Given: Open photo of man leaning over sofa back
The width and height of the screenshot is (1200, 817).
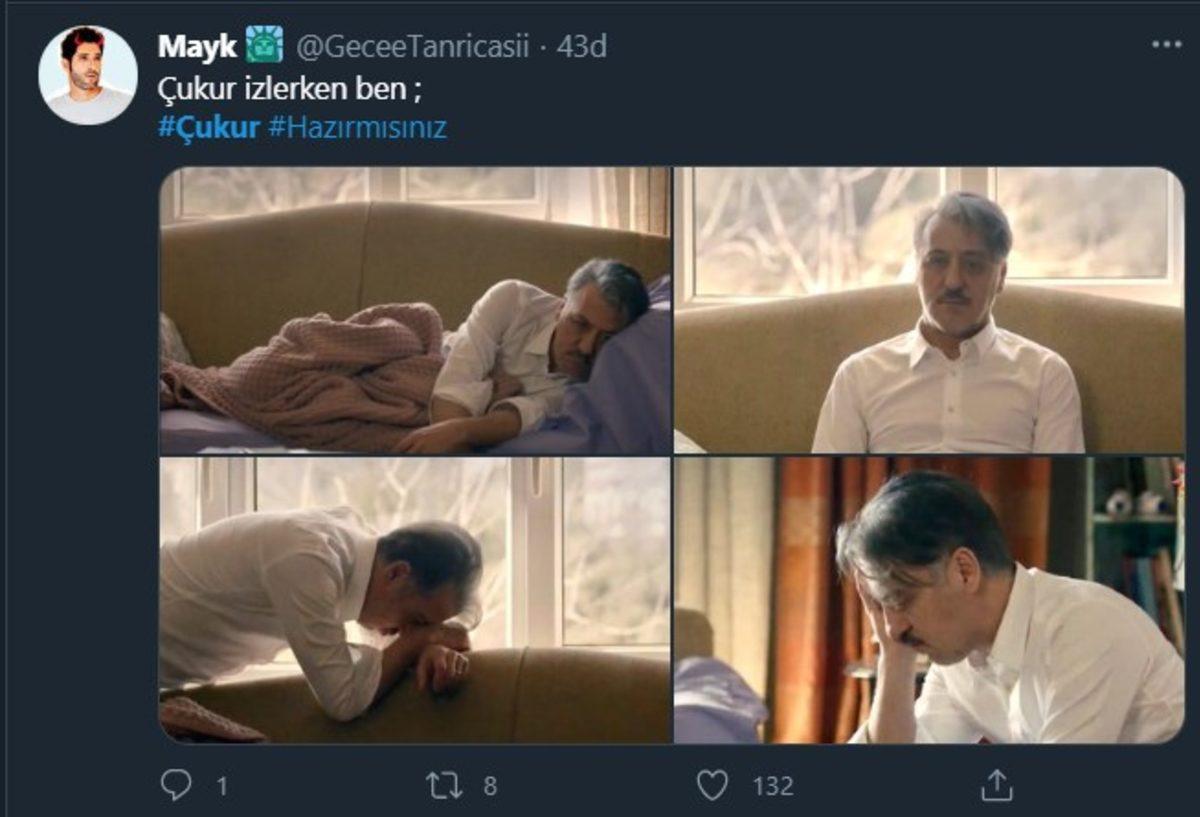Looking at the screenshot, I should tap(415, 600).
